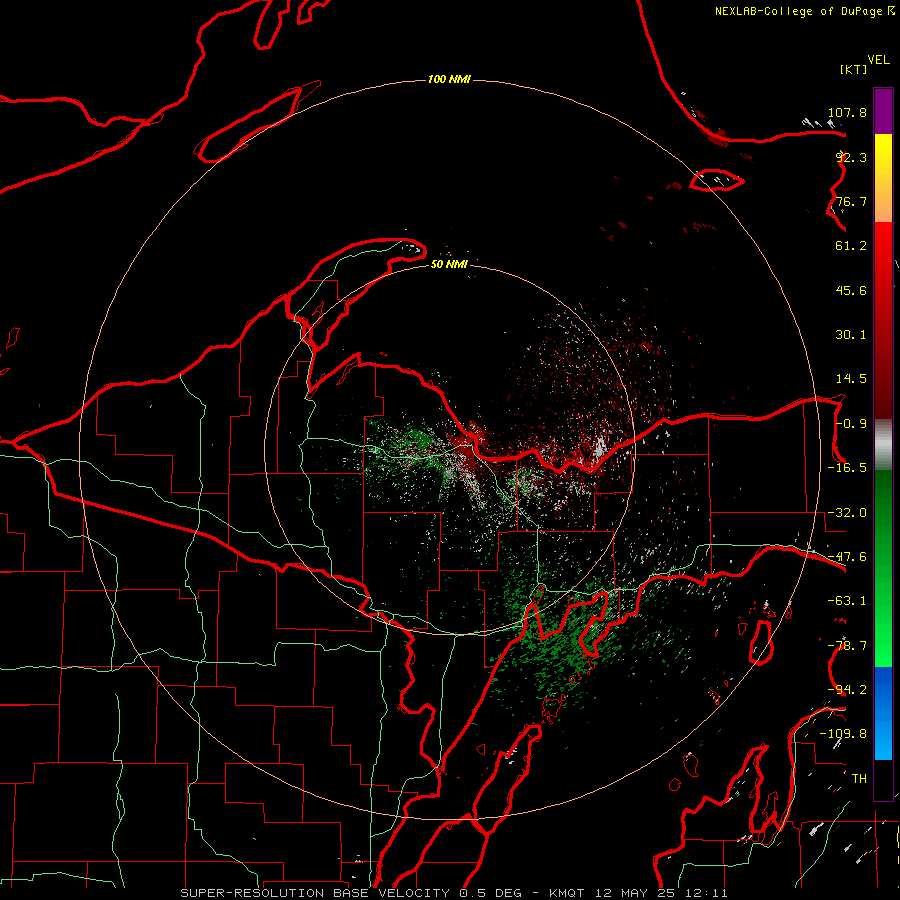The width and height of the screenshot is (900, 900).
Task: Click the VEL legend title
Action: pos(878,60)
